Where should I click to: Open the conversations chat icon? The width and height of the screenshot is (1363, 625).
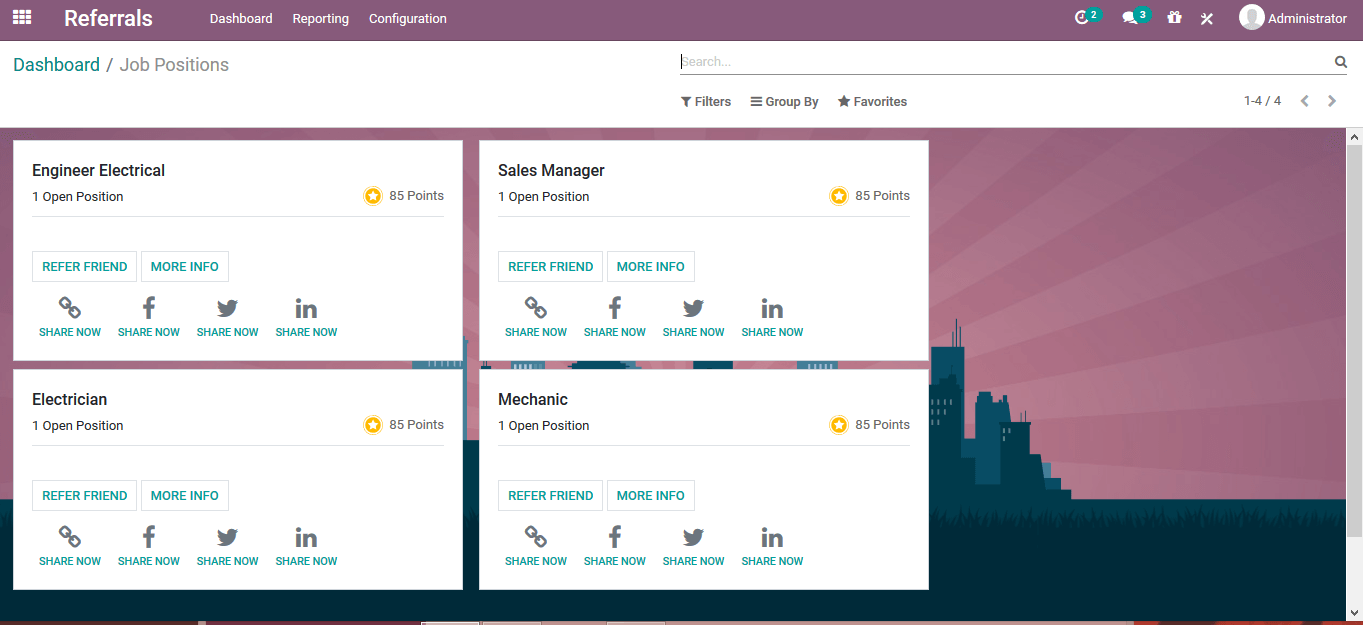[x=1130, y=18]
